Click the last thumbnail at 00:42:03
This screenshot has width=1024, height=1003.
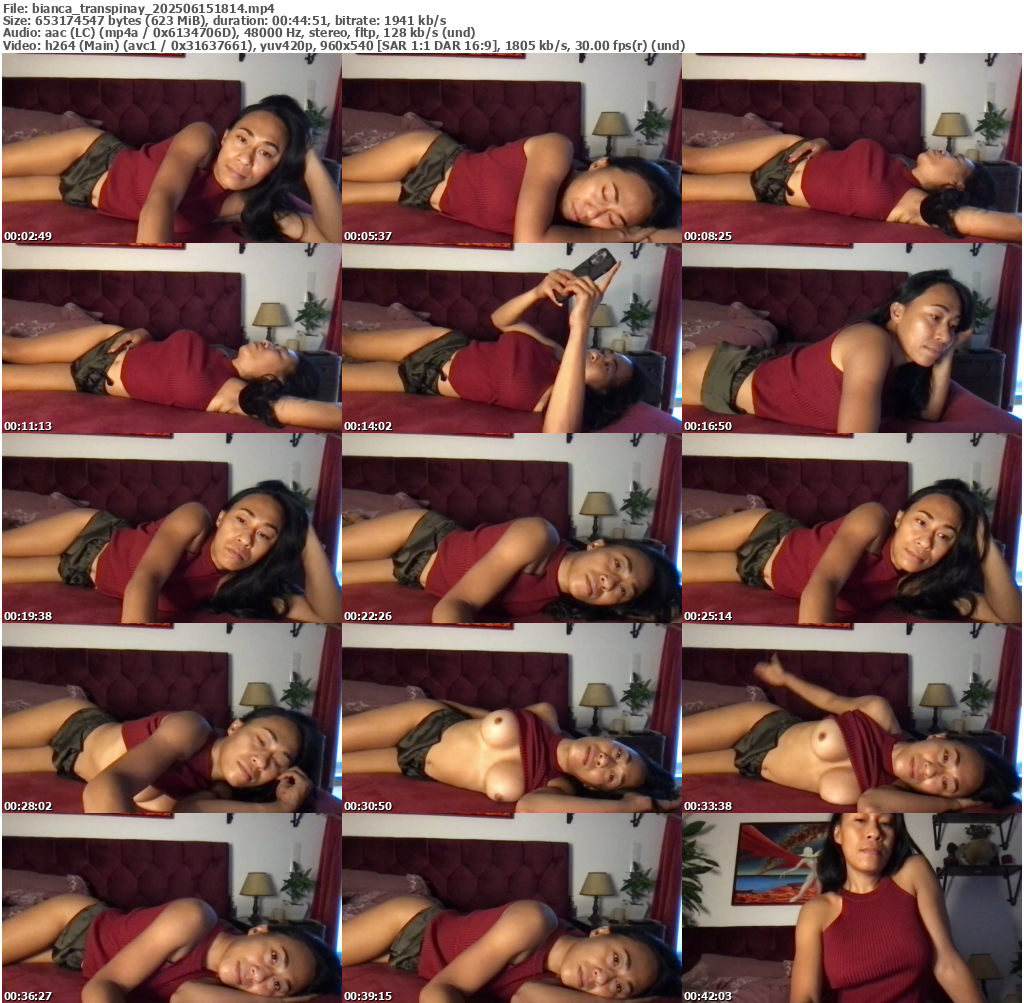[851, 908]
